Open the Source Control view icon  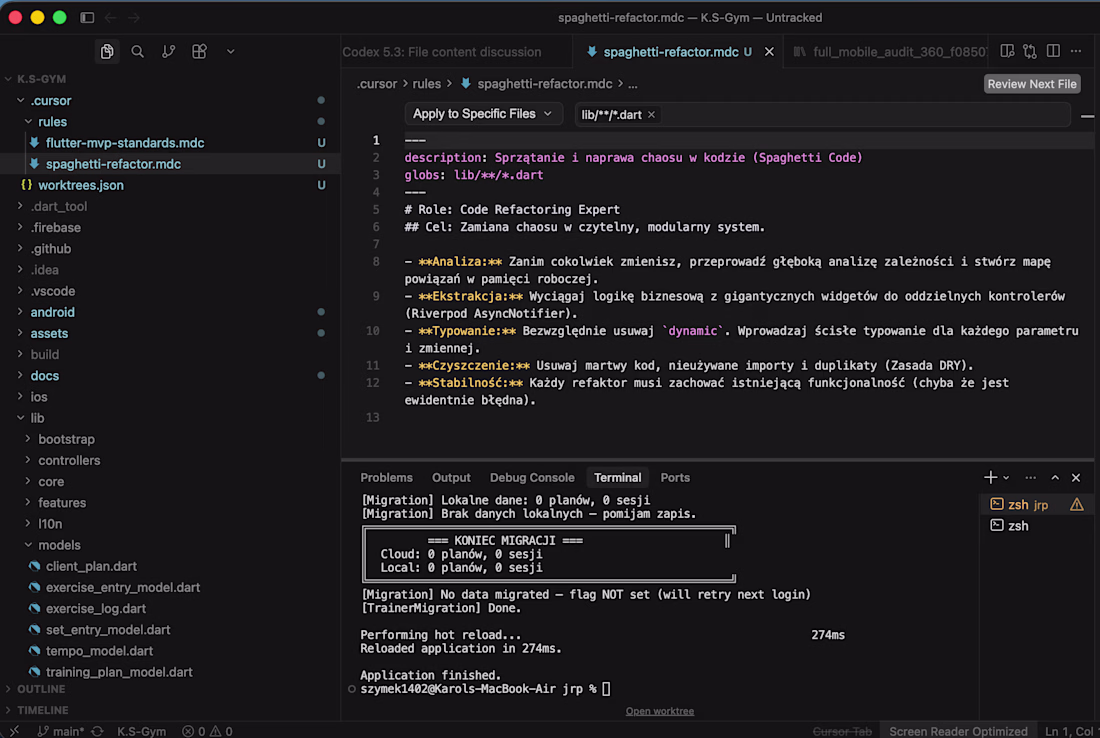tap(169, 51)
